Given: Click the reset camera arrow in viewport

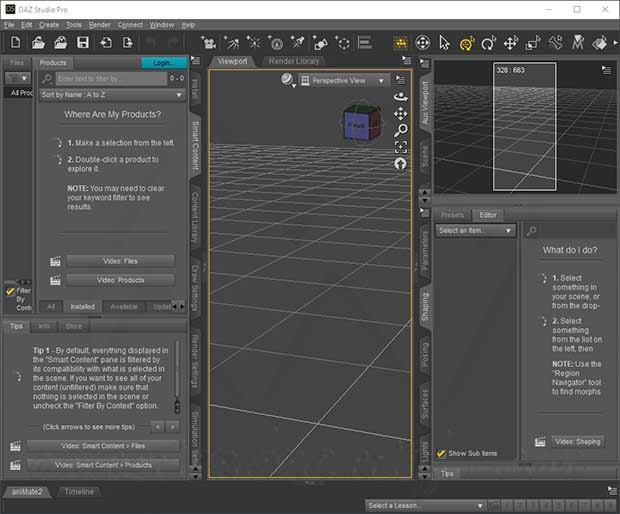Looking at the screenshot, I should click(401, 163).
